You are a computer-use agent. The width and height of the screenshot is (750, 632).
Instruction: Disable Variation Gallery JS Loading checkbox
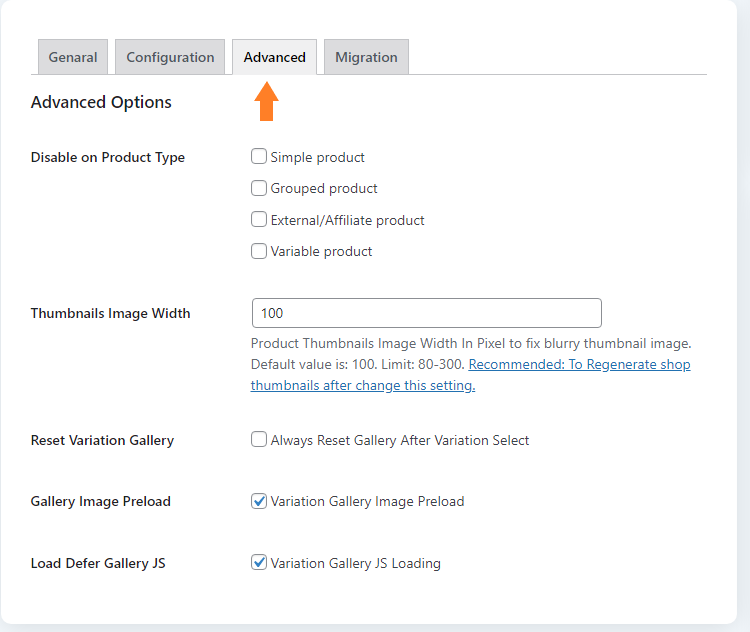pos(259,562)
